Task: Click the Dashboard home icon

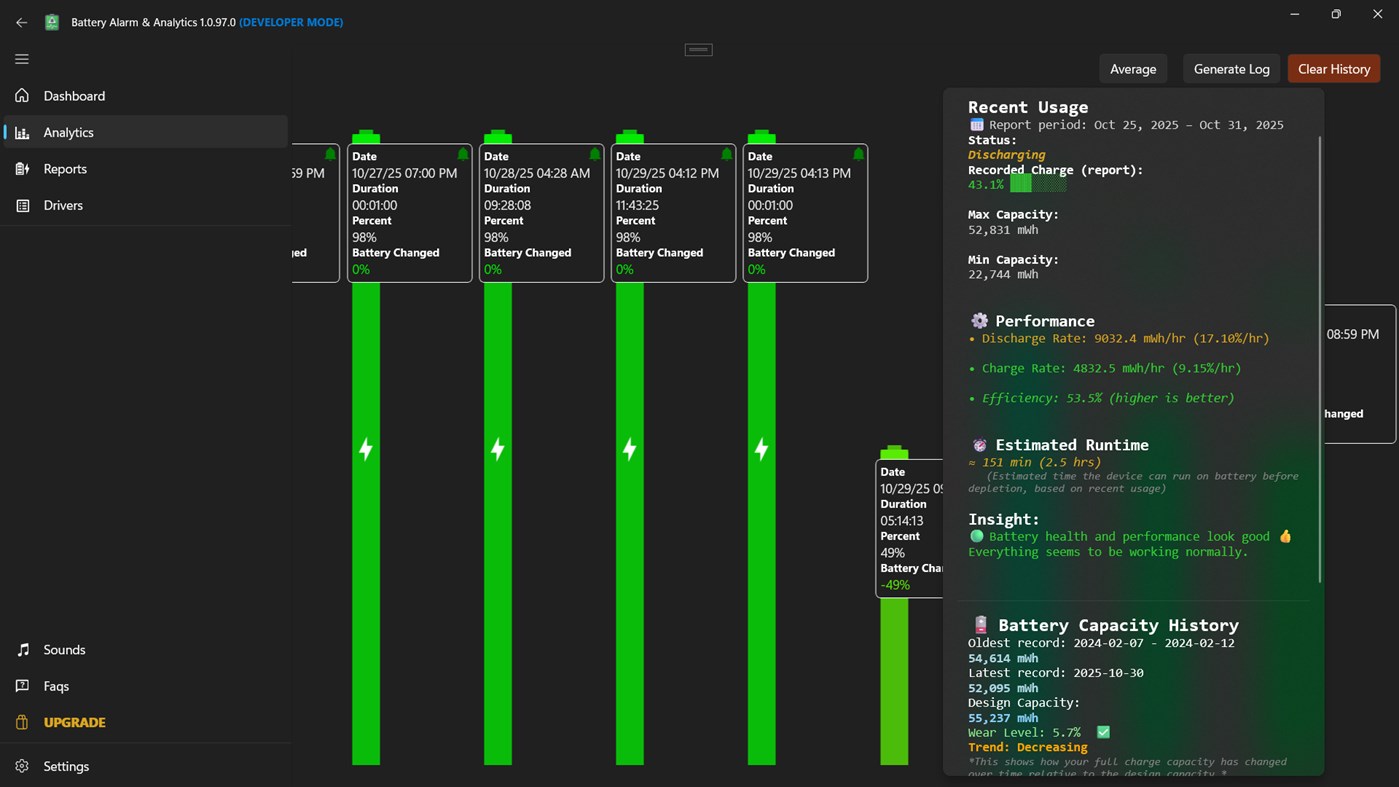Action: tap(21, 95)
